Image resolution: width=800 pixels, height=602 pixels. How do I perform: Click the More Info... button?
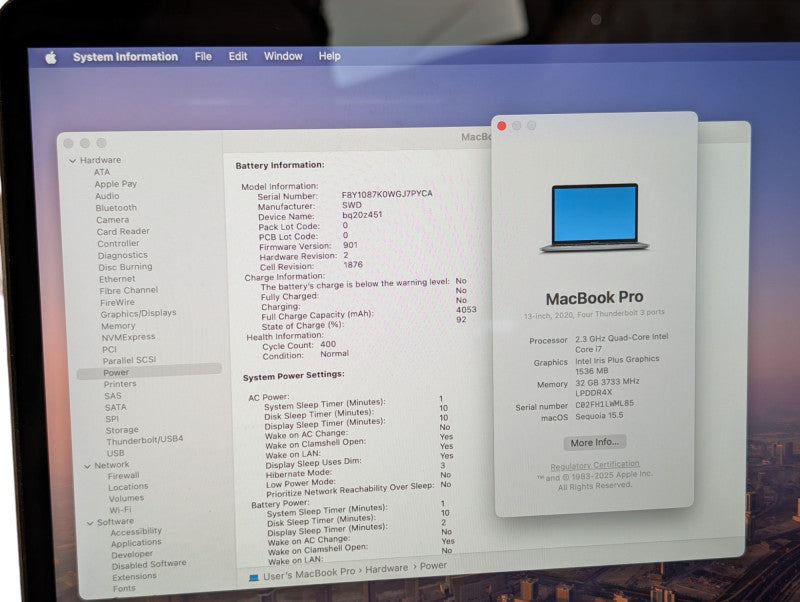click(x=595, y=442)
